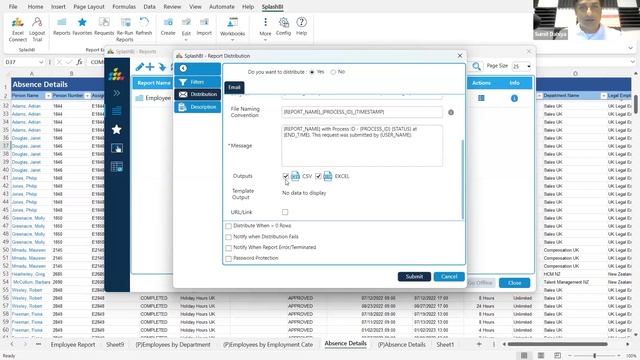Toggle the EXCEL output checkbox

pos(318,176)
